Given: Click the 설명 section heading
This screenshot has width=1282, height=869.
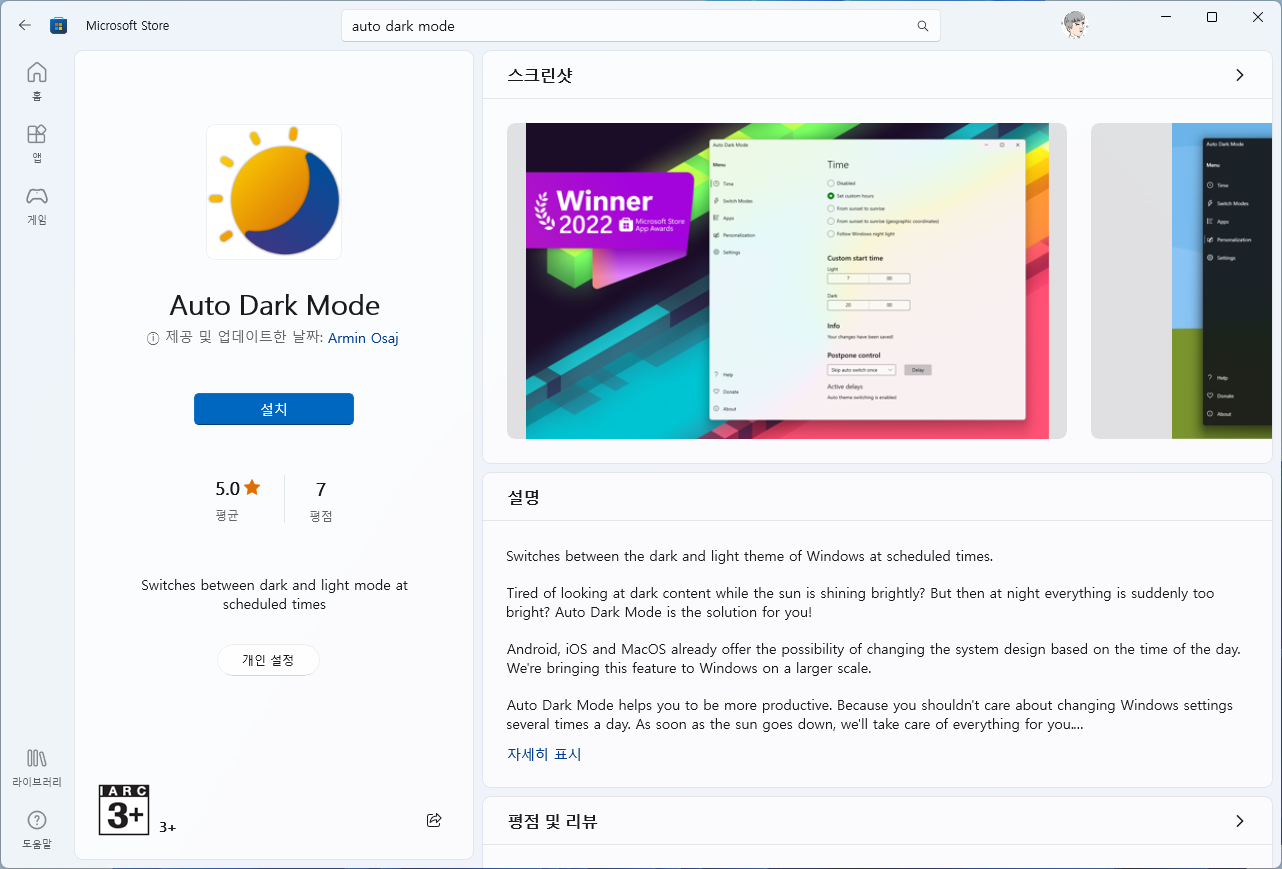Looking at the screenshot, I should coord(524,496).
